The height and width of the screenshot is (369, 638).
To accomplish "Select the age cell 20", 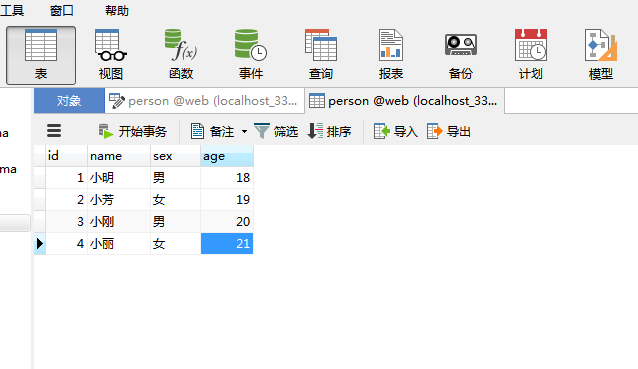I will click(227, 222).
